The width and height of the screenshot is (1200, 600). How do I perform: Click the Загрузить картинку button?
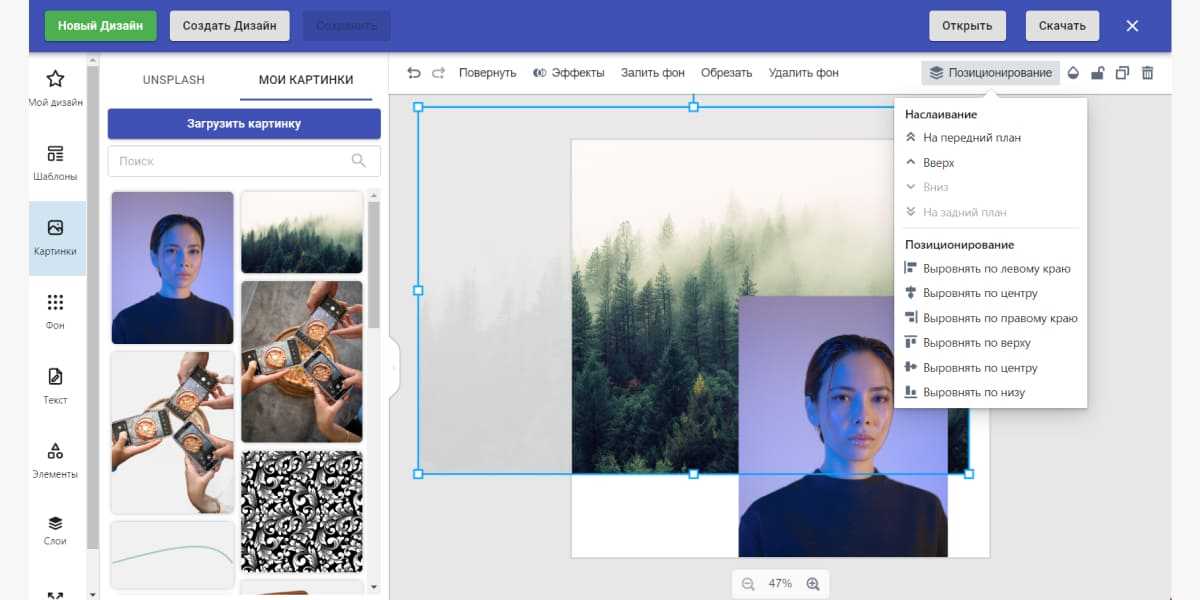(244, 124)
